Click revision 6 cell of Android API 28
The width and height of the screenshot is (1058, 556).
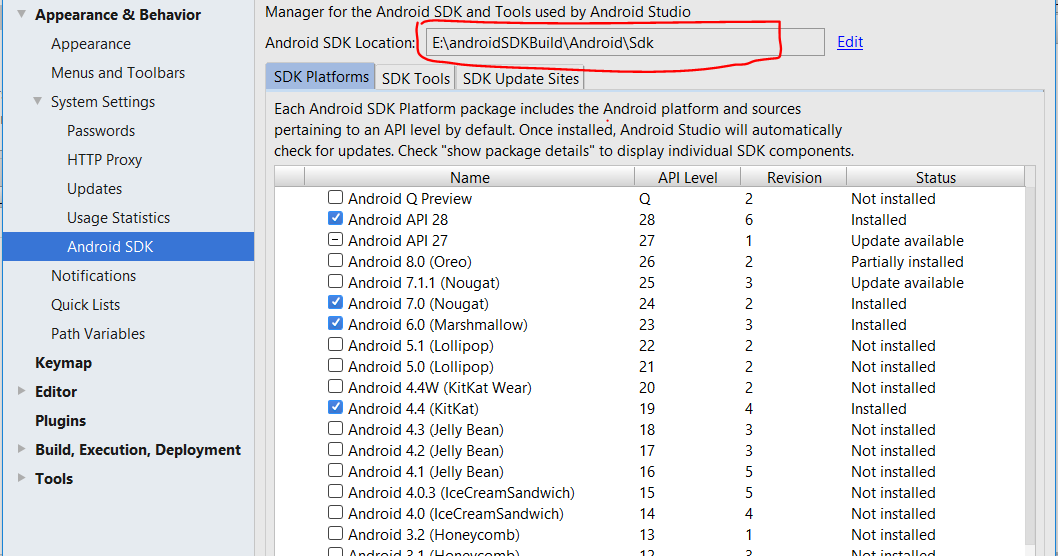point(748,220)
